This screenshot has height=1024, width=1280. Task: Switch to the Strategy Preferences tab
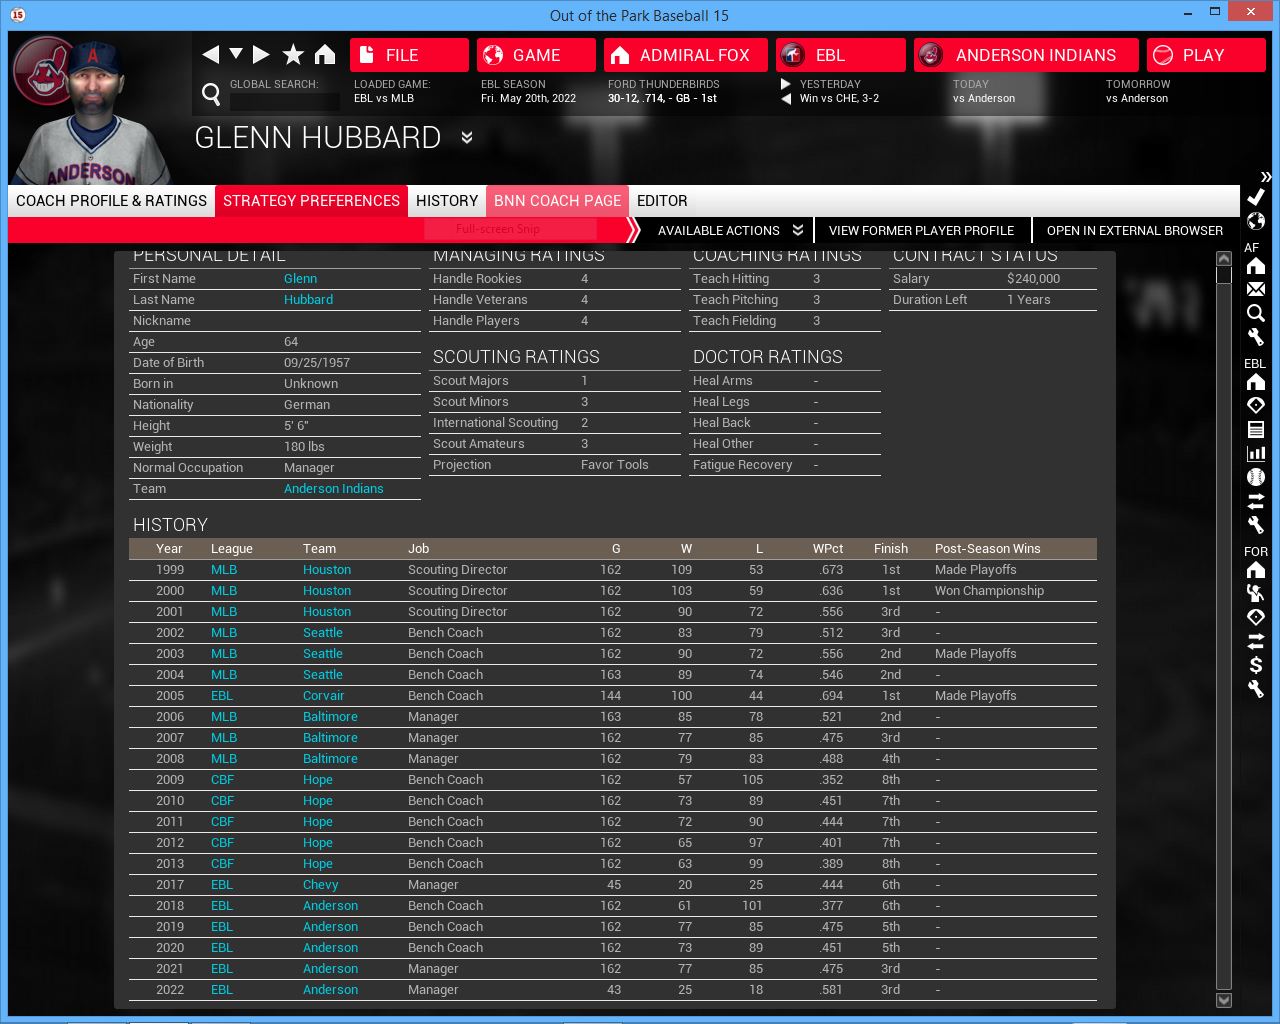311,201
